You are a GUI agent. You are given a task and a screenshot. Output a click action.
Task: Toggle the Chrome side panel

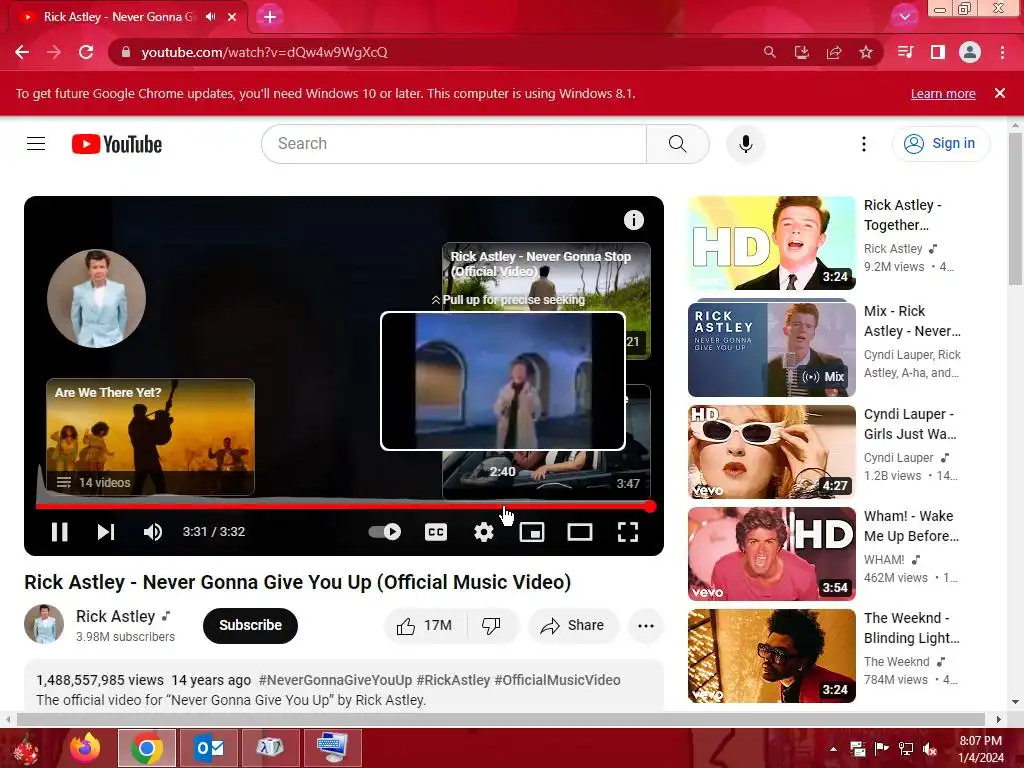tap(937, 52)
